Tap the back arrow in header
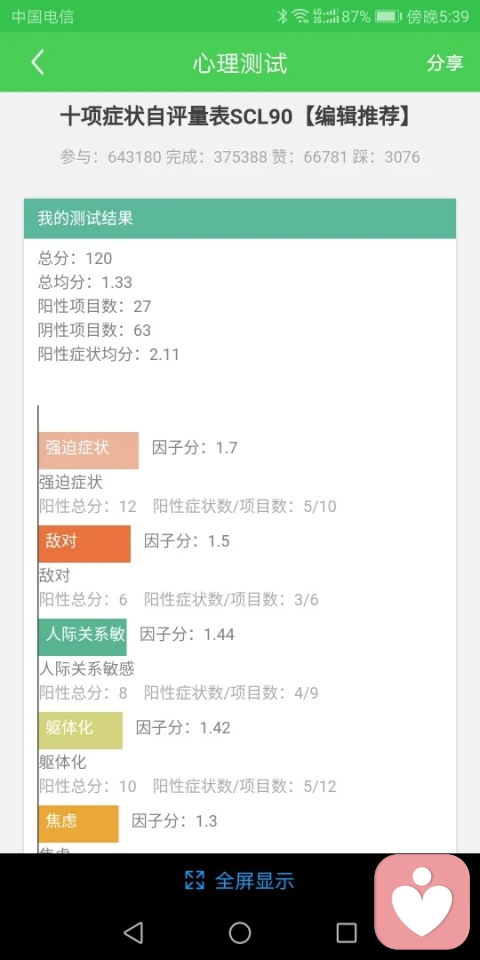Viewport: 480px width, 960px height. pos(38,62)
